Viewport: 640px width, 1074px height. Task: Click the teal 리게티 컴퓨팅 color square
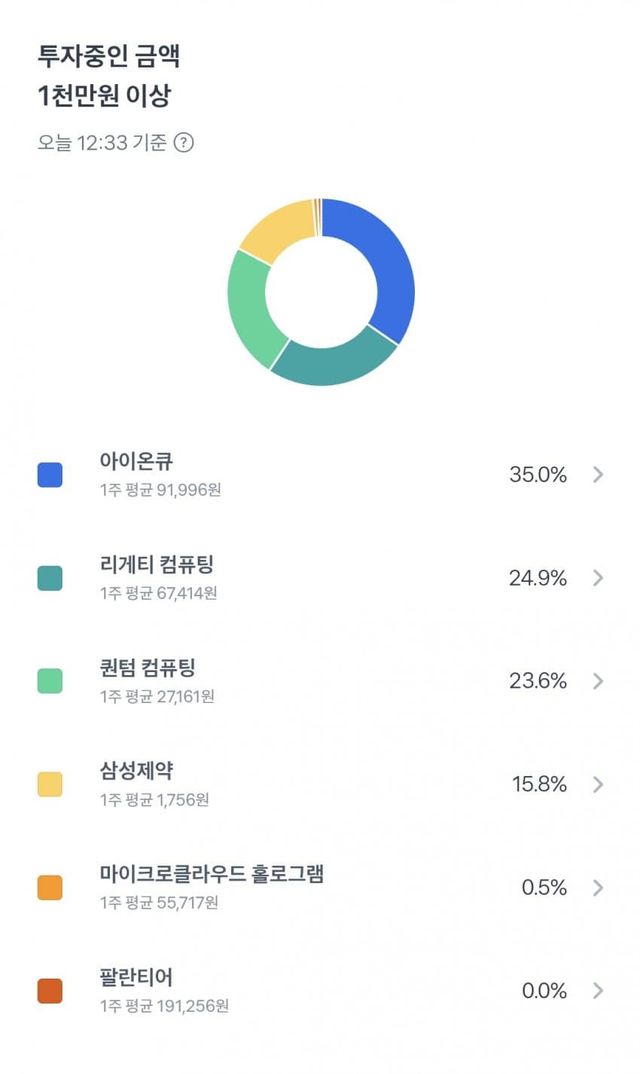point(50,578)
